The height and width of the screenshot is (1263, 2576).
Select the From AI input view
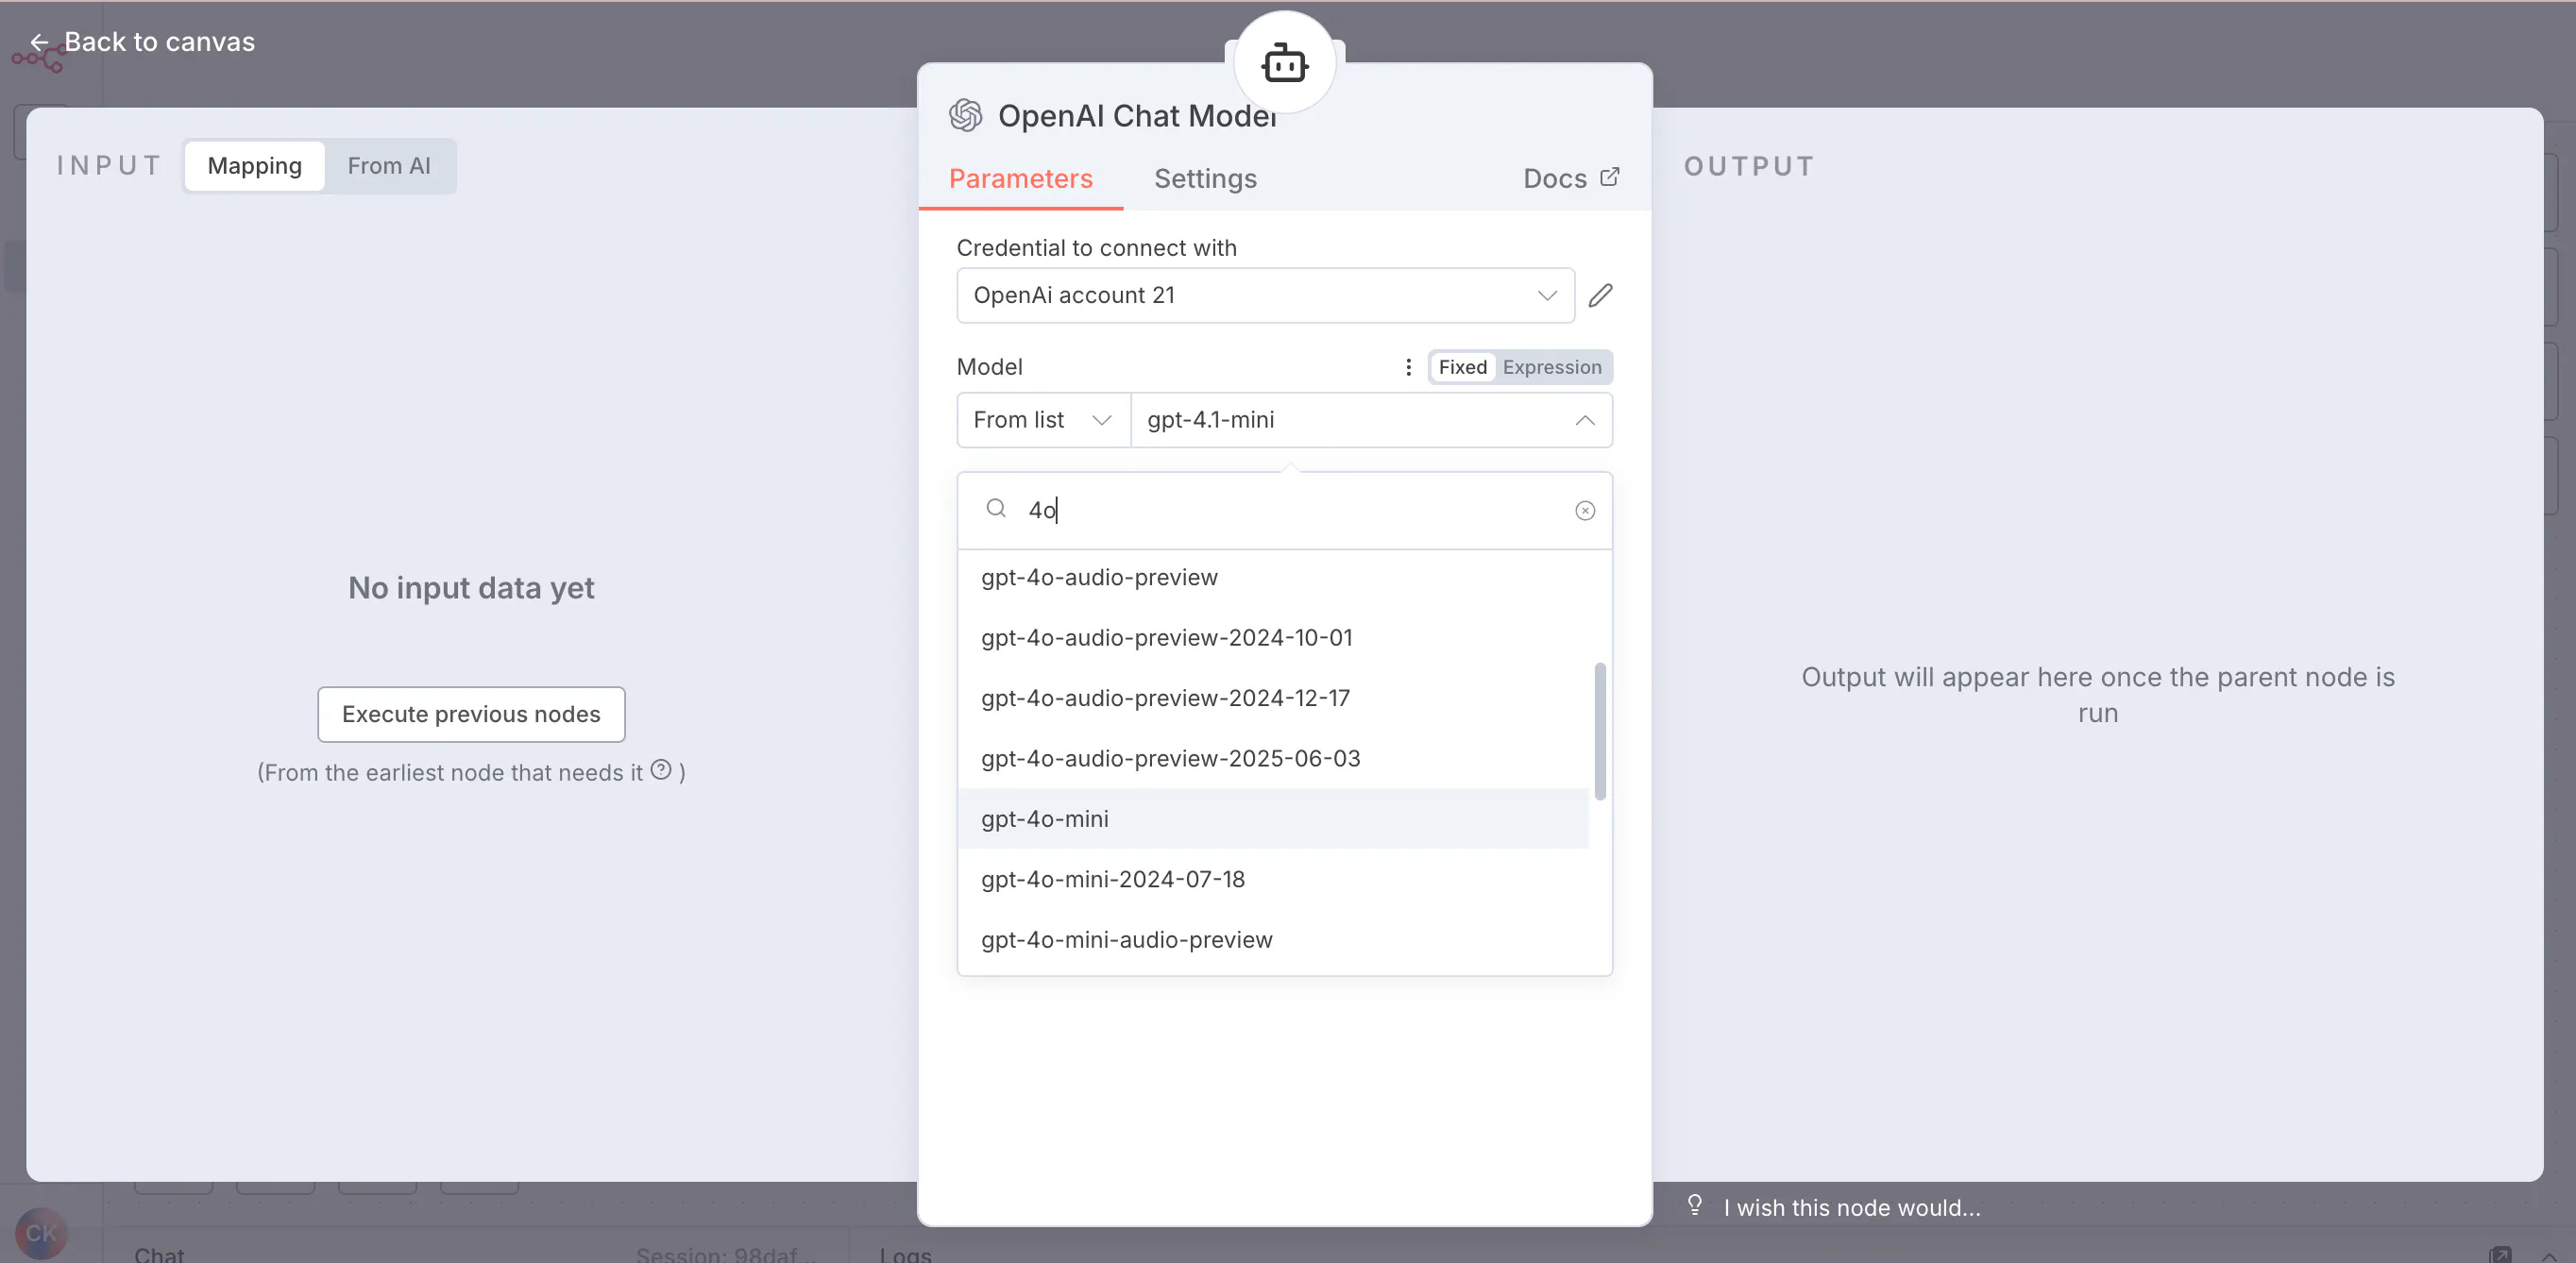click(389, 166)
